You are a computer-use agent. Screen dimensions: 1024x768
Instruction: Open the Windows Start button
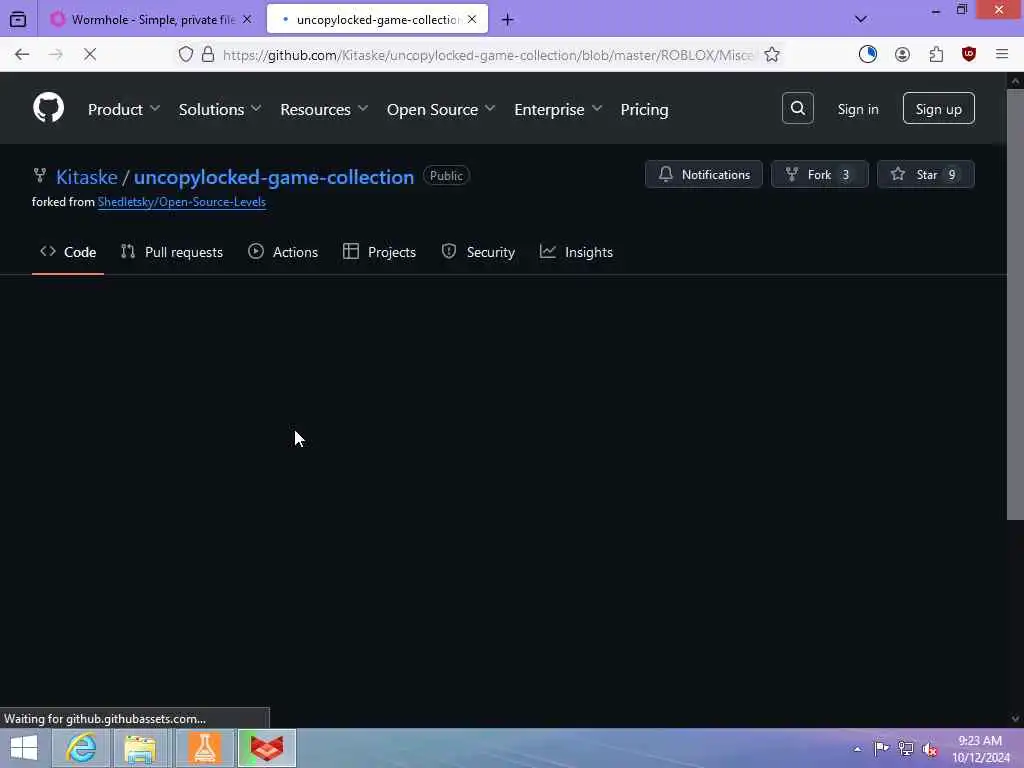(x=24, y=748)
